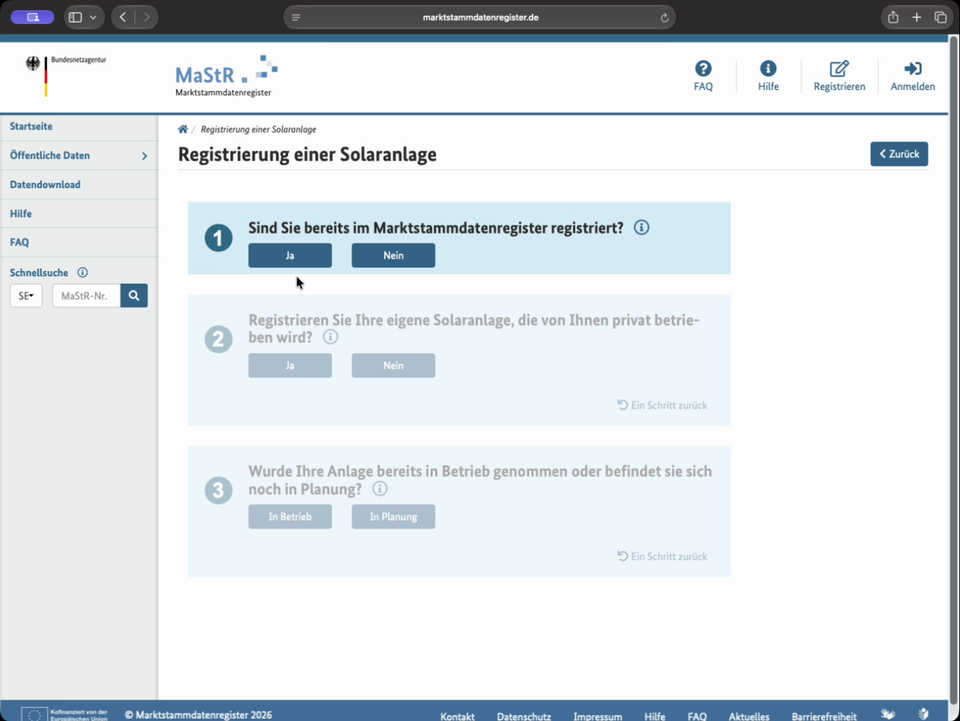This screenshot has width=960, height=721.
Task: Toggle the Safari sidebar
Action: [x=75, y=17]
